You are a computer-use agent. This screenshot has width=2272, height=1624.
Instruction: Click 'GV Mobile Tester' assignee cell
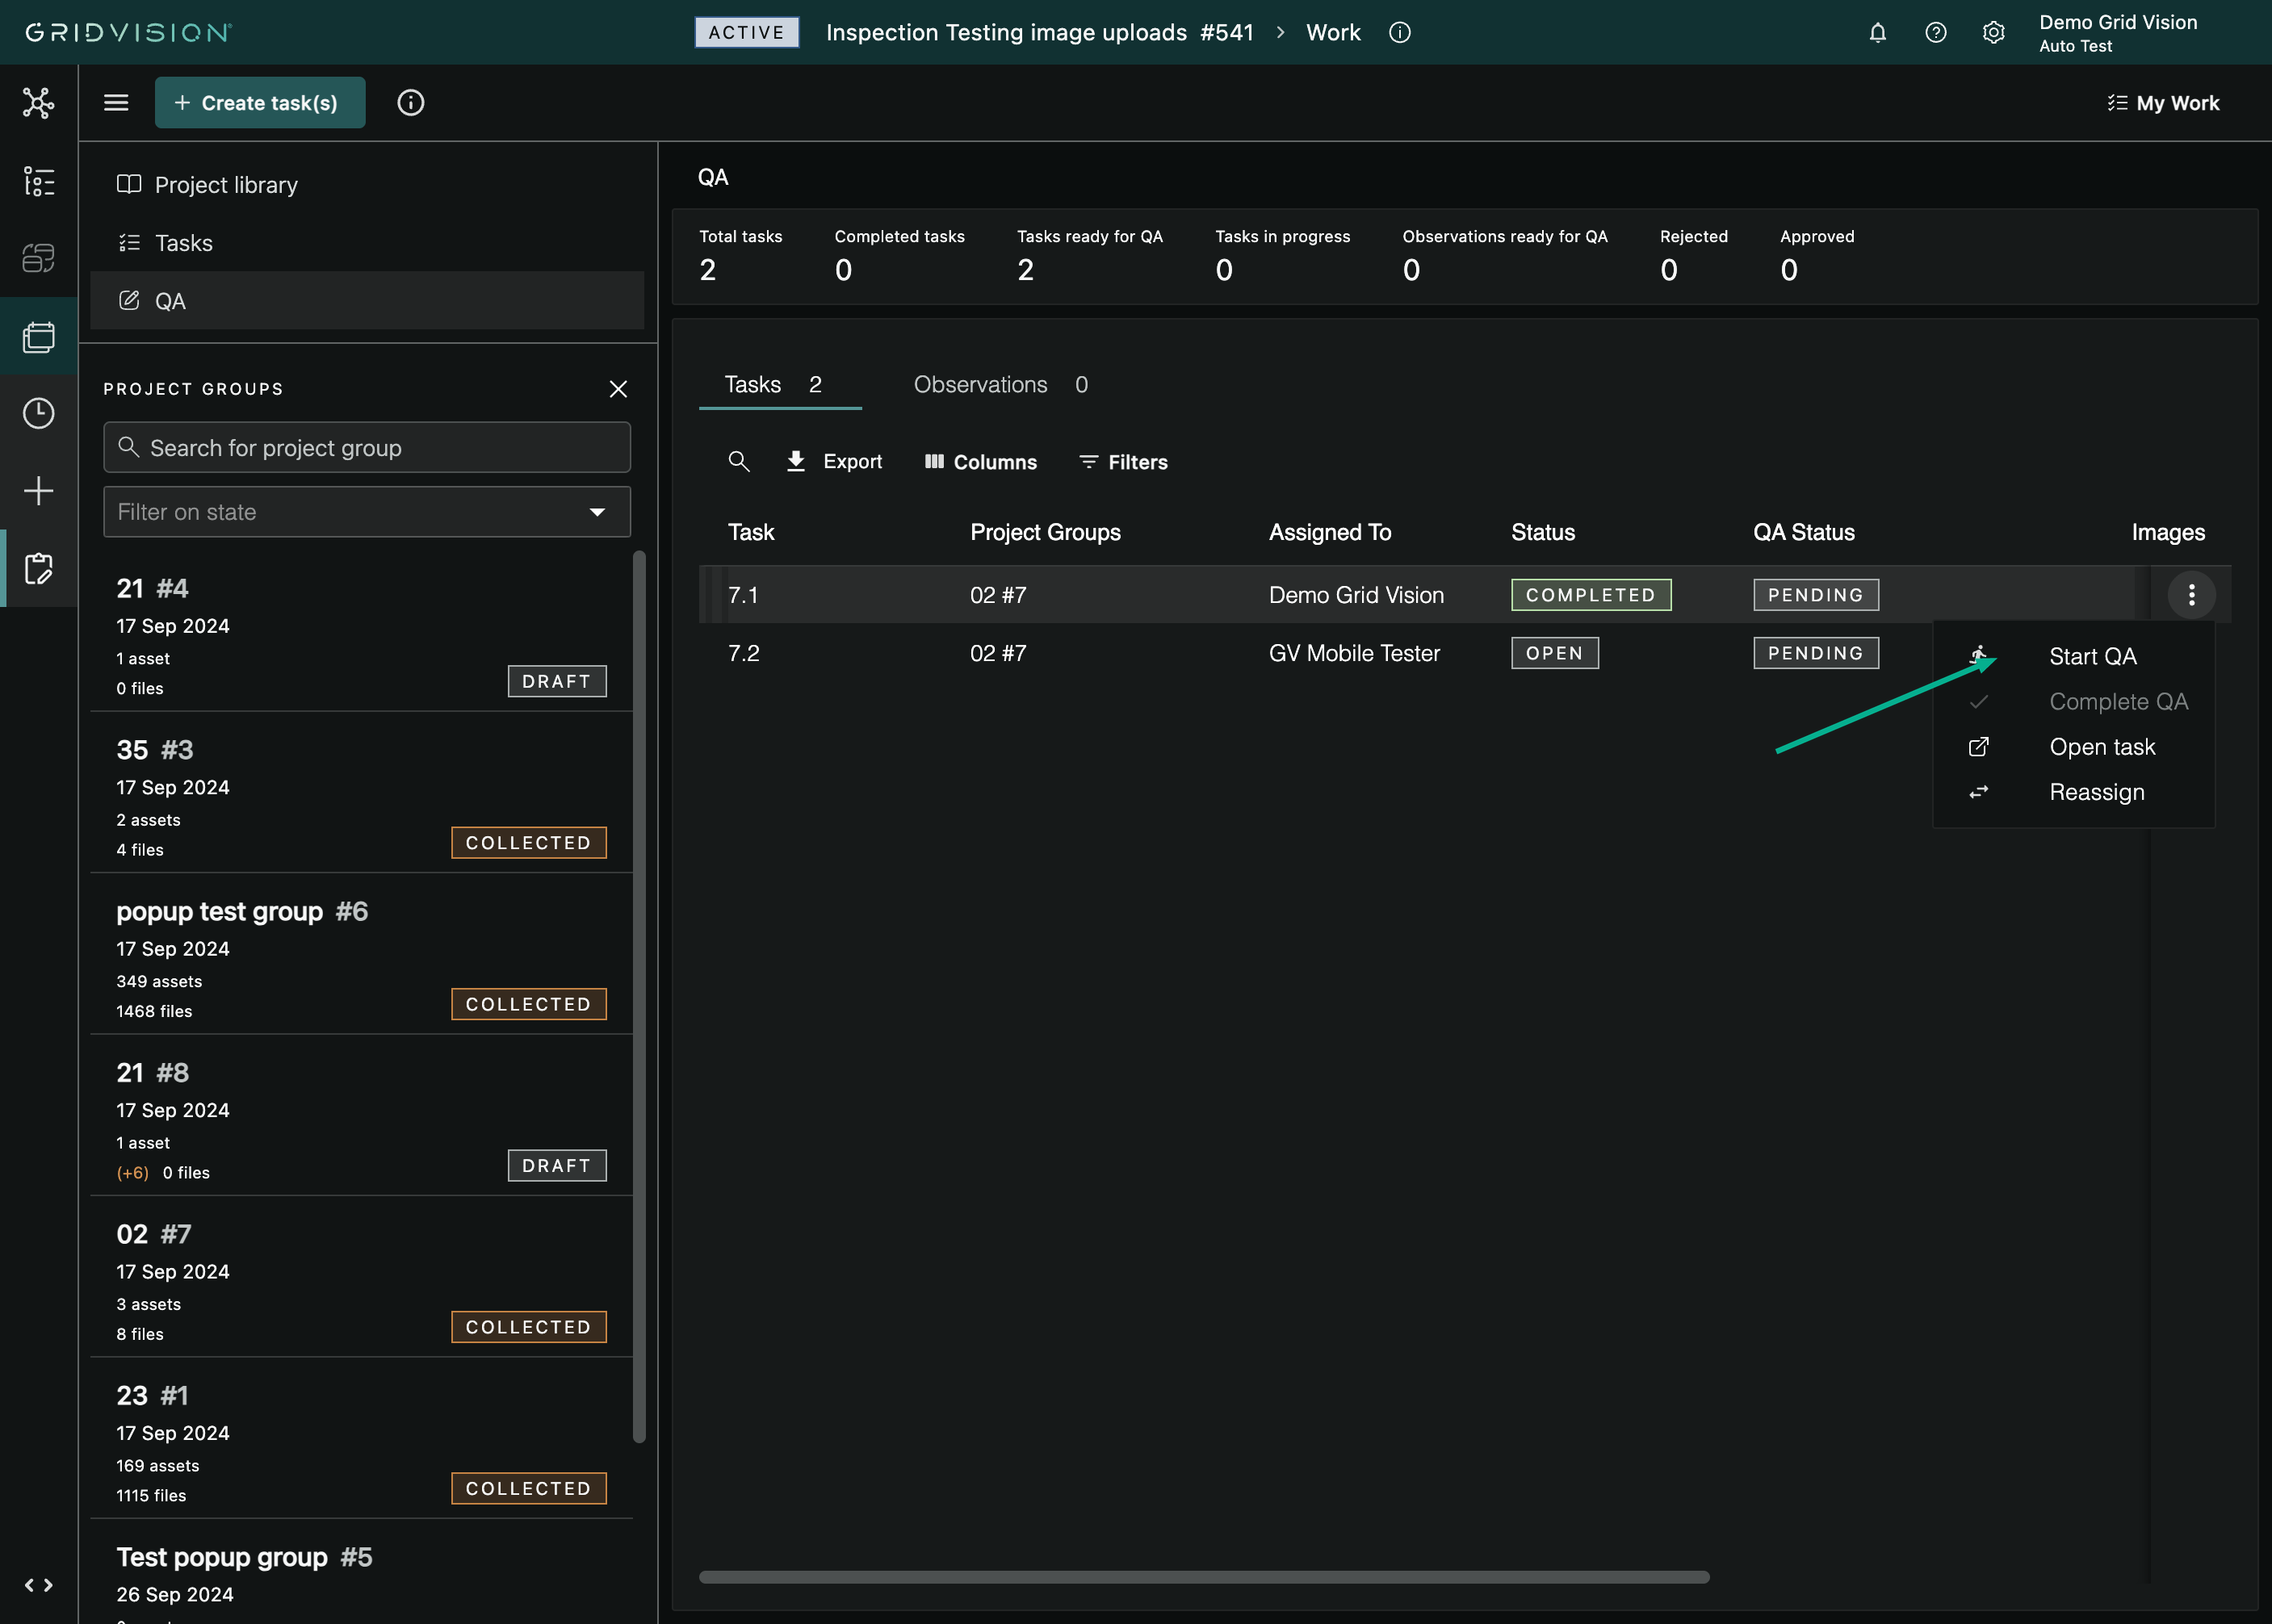point(1354,653)
